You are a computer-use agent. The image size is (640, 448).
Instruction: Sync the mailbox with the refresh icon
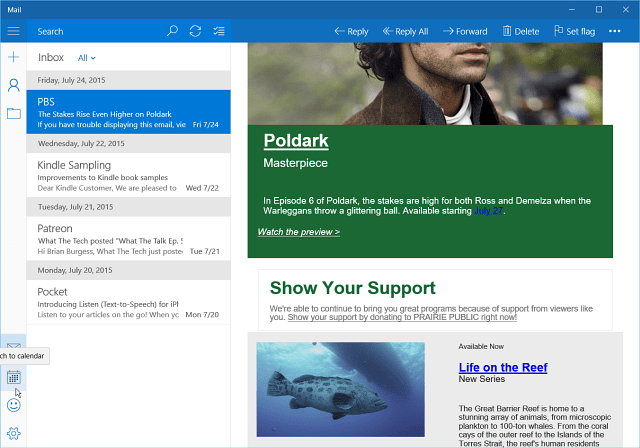click(x=195, y=31)
